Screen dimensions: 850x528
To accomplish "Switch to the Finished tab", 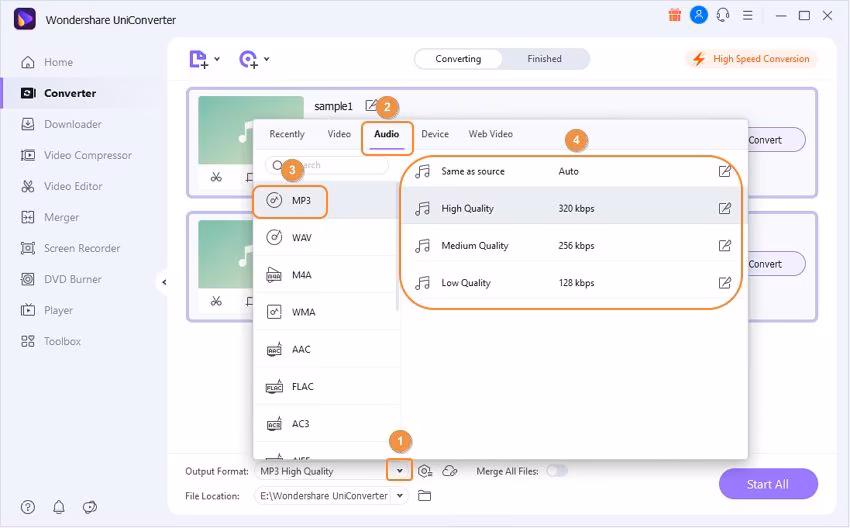I will tap(544, 59).
